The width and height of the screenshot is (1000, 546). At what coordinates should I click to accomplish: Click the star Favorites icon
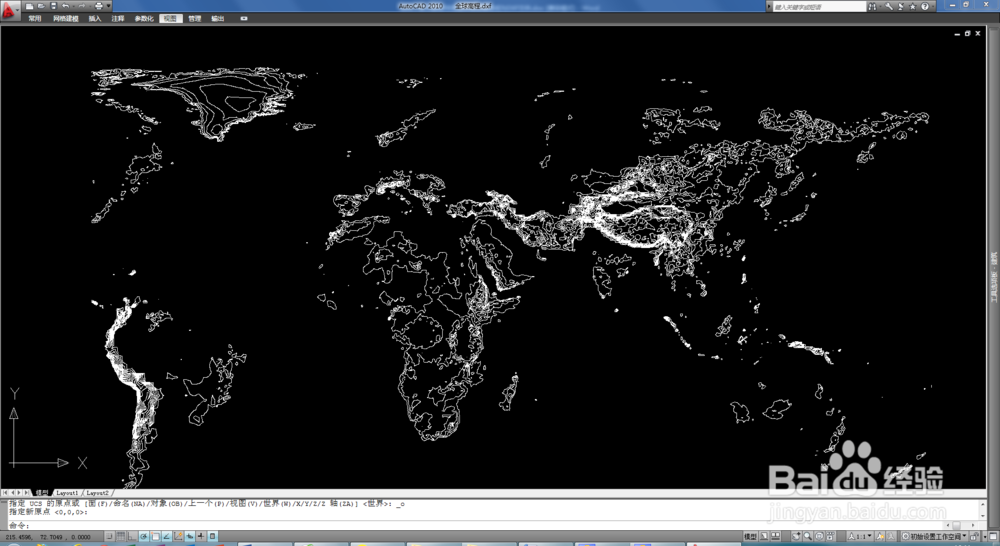pos(913,6)
